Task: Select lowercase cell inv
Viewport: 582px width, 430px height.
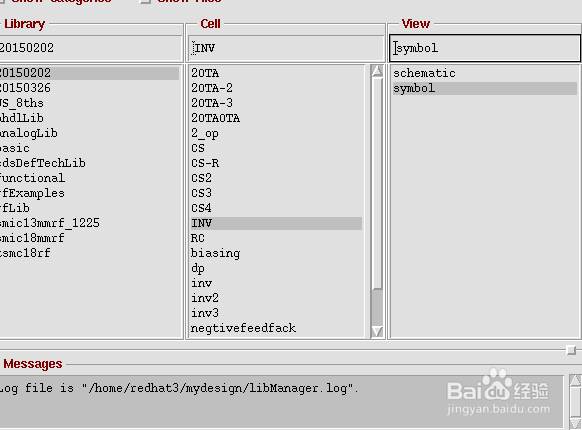Action: (202, 283)
